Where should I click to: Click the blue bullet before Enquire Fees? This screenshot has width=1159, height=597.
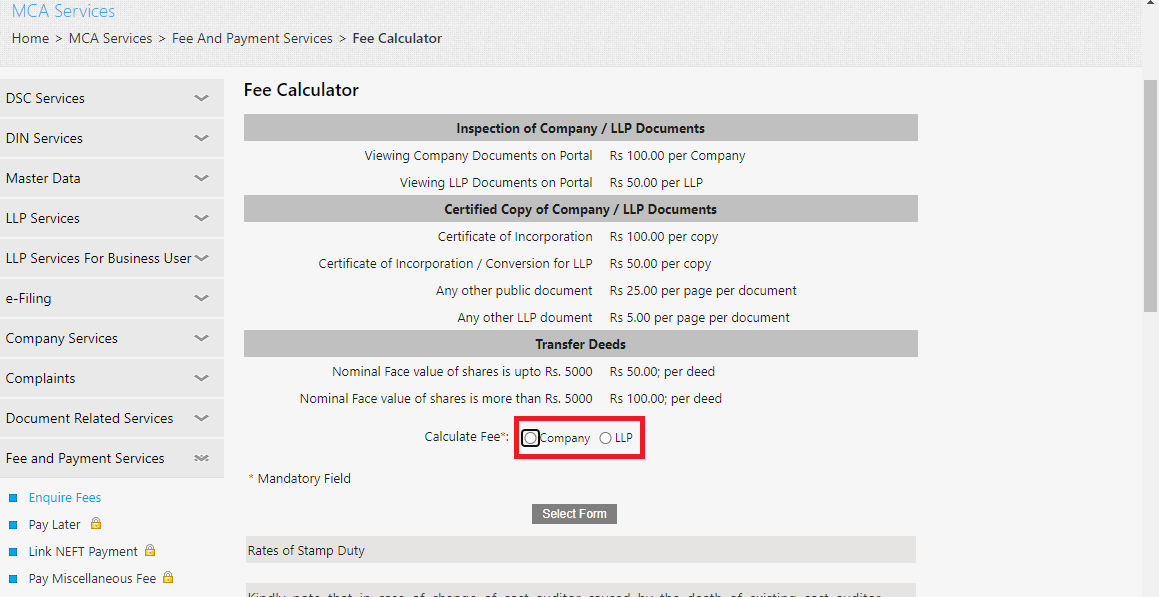[13, 498]
